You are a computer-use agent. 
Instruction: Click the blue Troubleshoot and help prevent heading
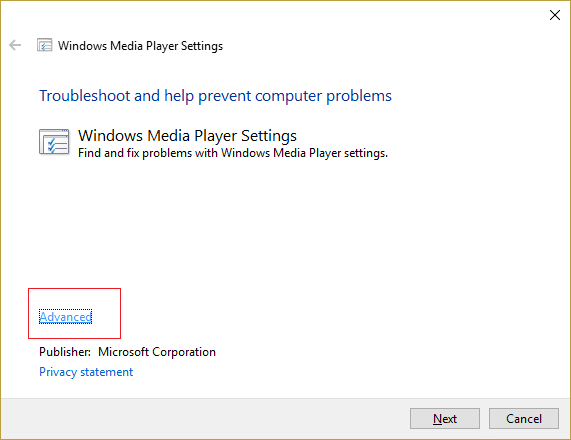(x=215, y=96)
